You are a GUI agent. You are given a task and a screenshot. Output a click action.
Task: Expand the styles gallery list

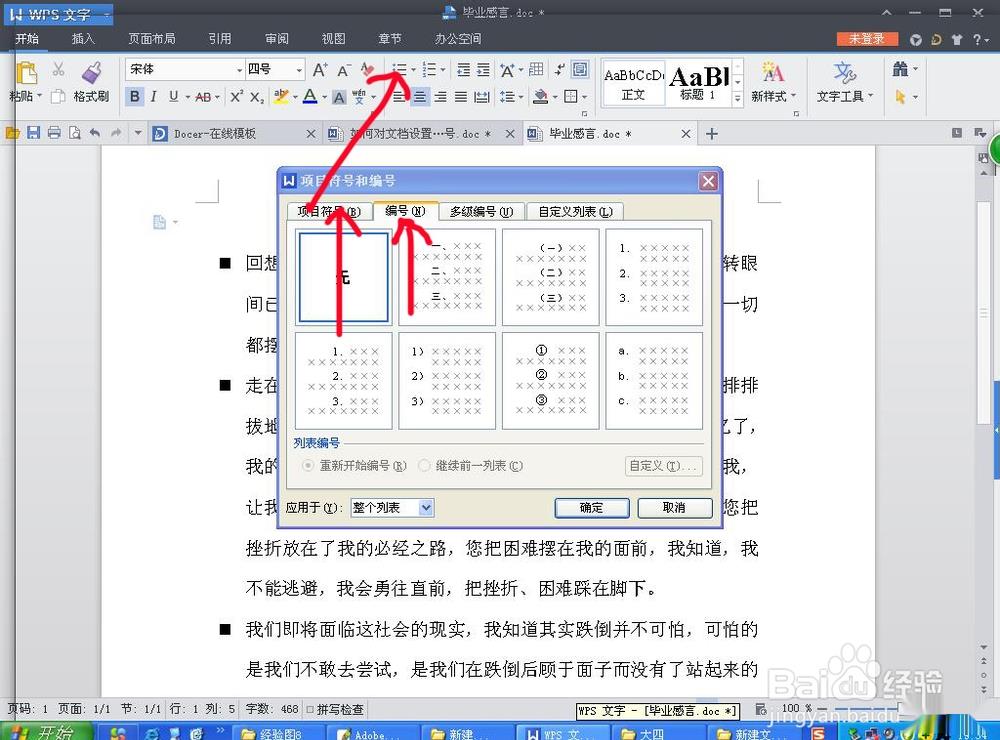738,98
